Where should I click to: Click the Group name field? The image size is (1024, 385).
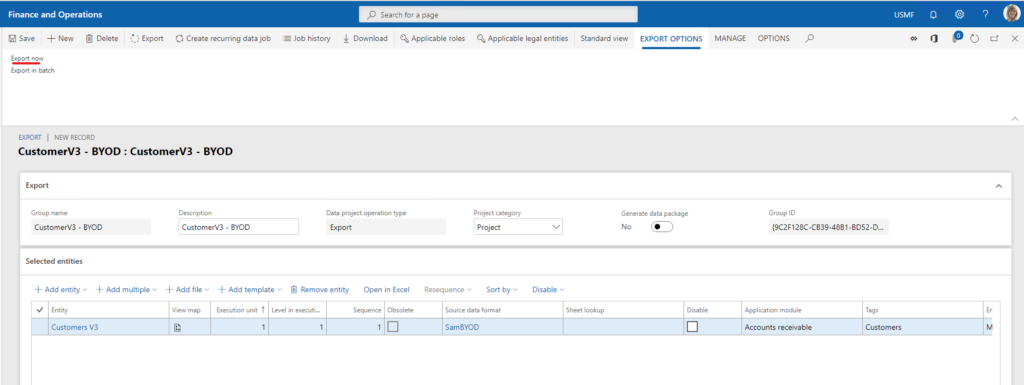[x=91, y=227]
